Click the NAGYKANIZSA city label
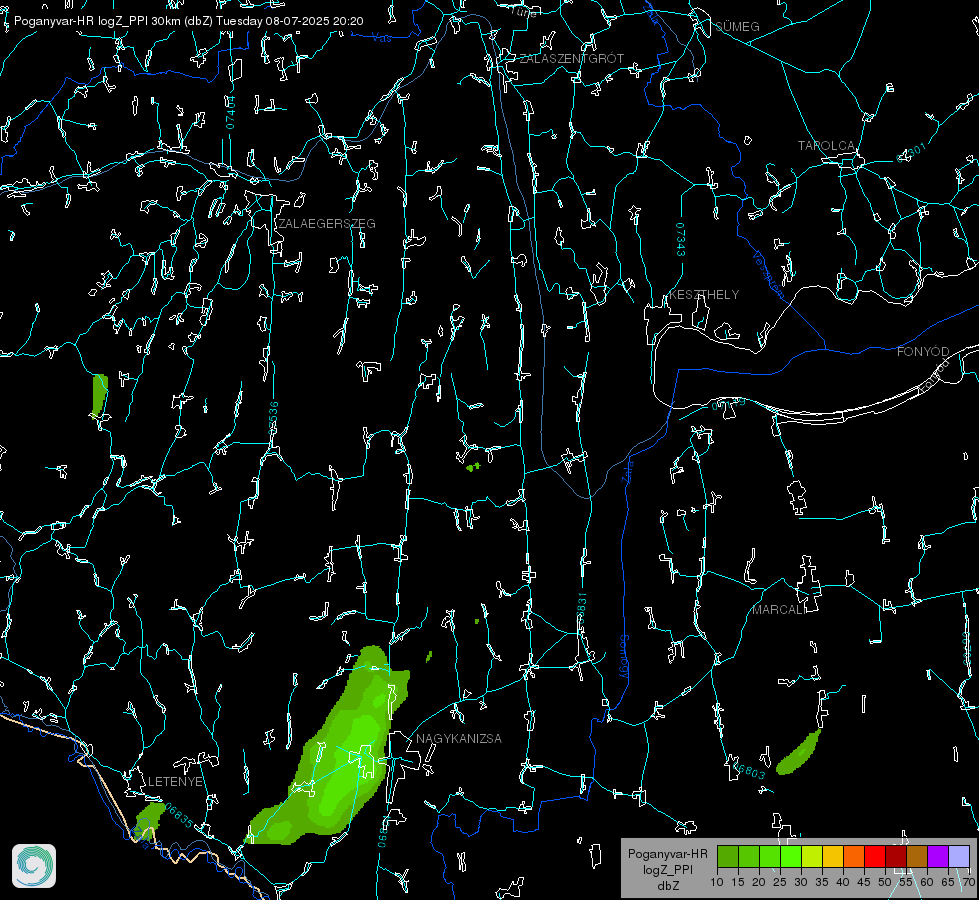The height and width of the screenshot is (900, 979). 459,739
